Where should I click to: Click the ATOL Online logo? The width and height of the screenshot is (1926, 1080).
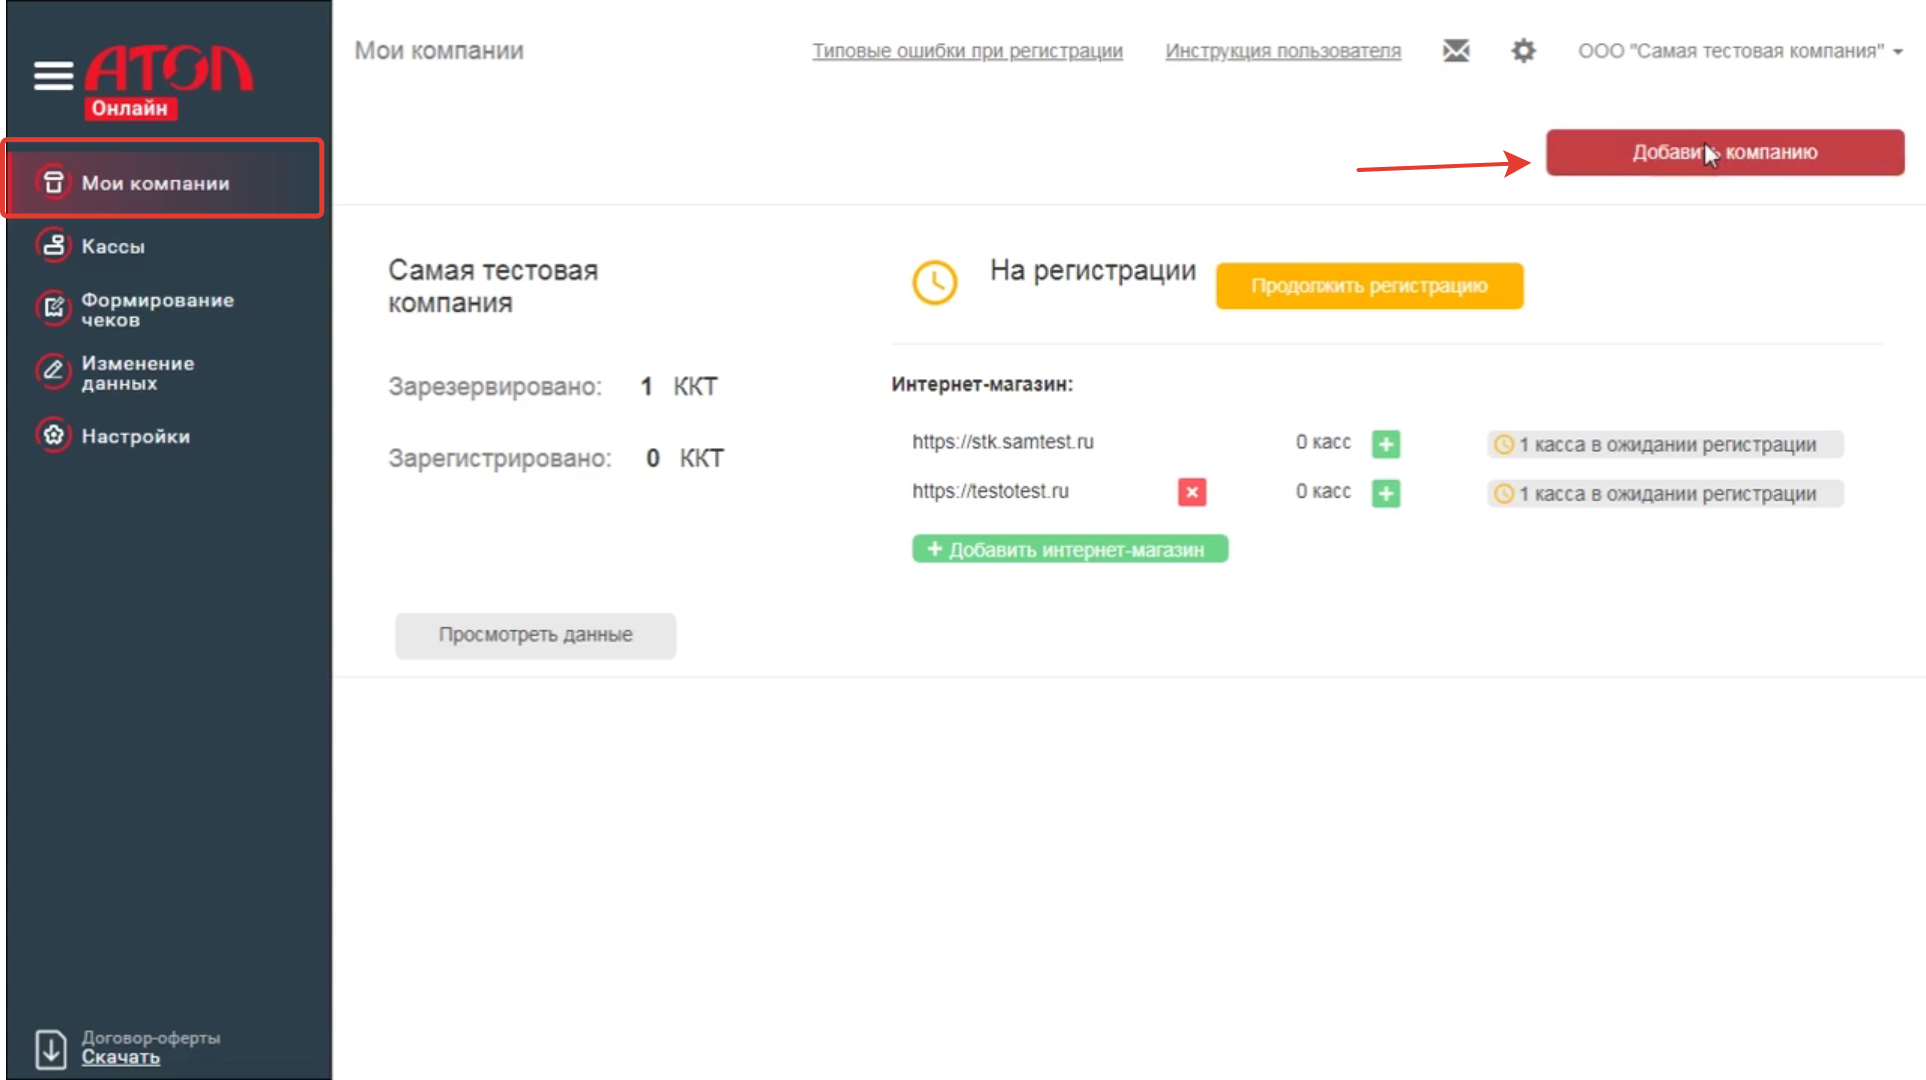[x=168, y=82]
